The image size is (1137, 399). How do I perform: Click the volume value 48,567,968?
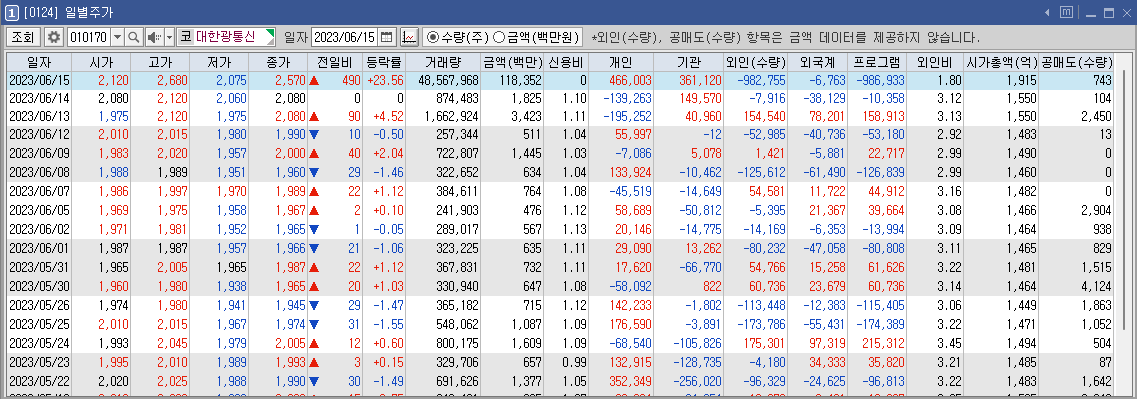coord(448,81)
